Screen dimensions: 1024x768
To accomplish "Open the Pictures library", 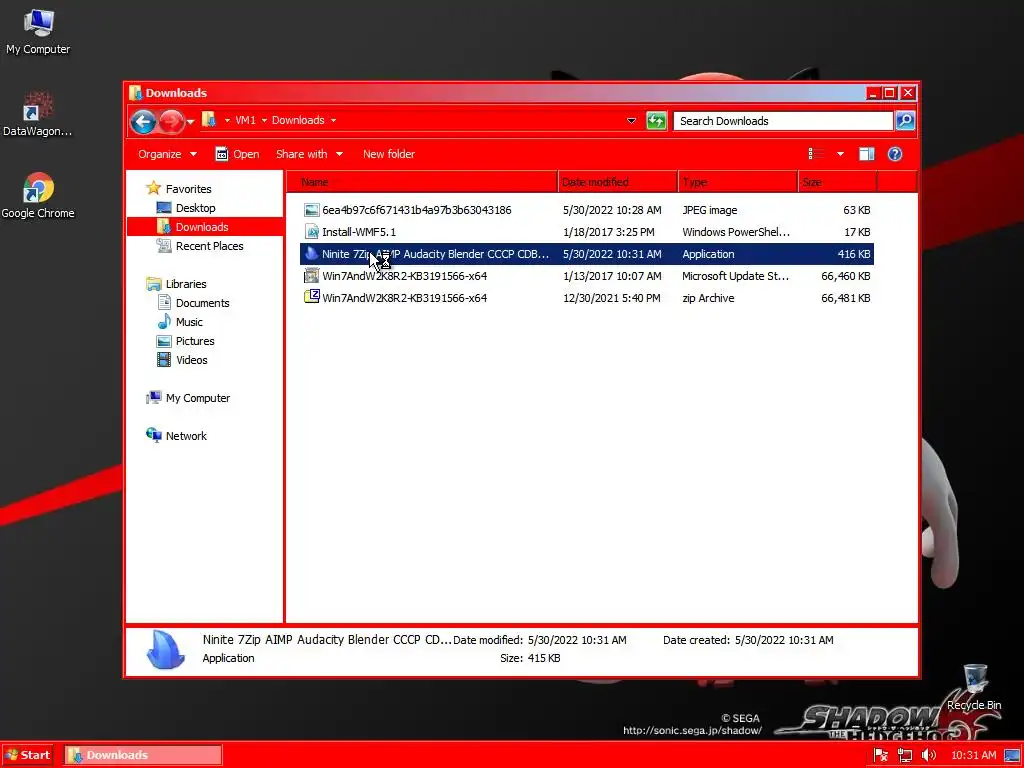I will coord(185,341).
